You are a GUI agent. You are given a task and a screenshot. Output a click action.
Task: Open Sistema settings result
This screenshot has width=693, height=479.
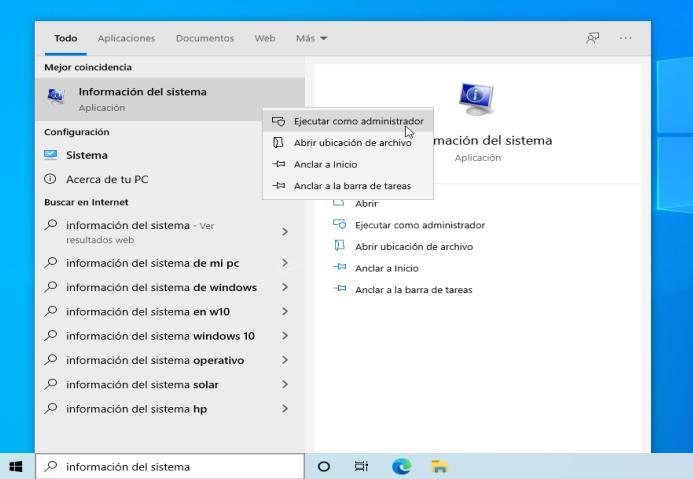(170, 155)
